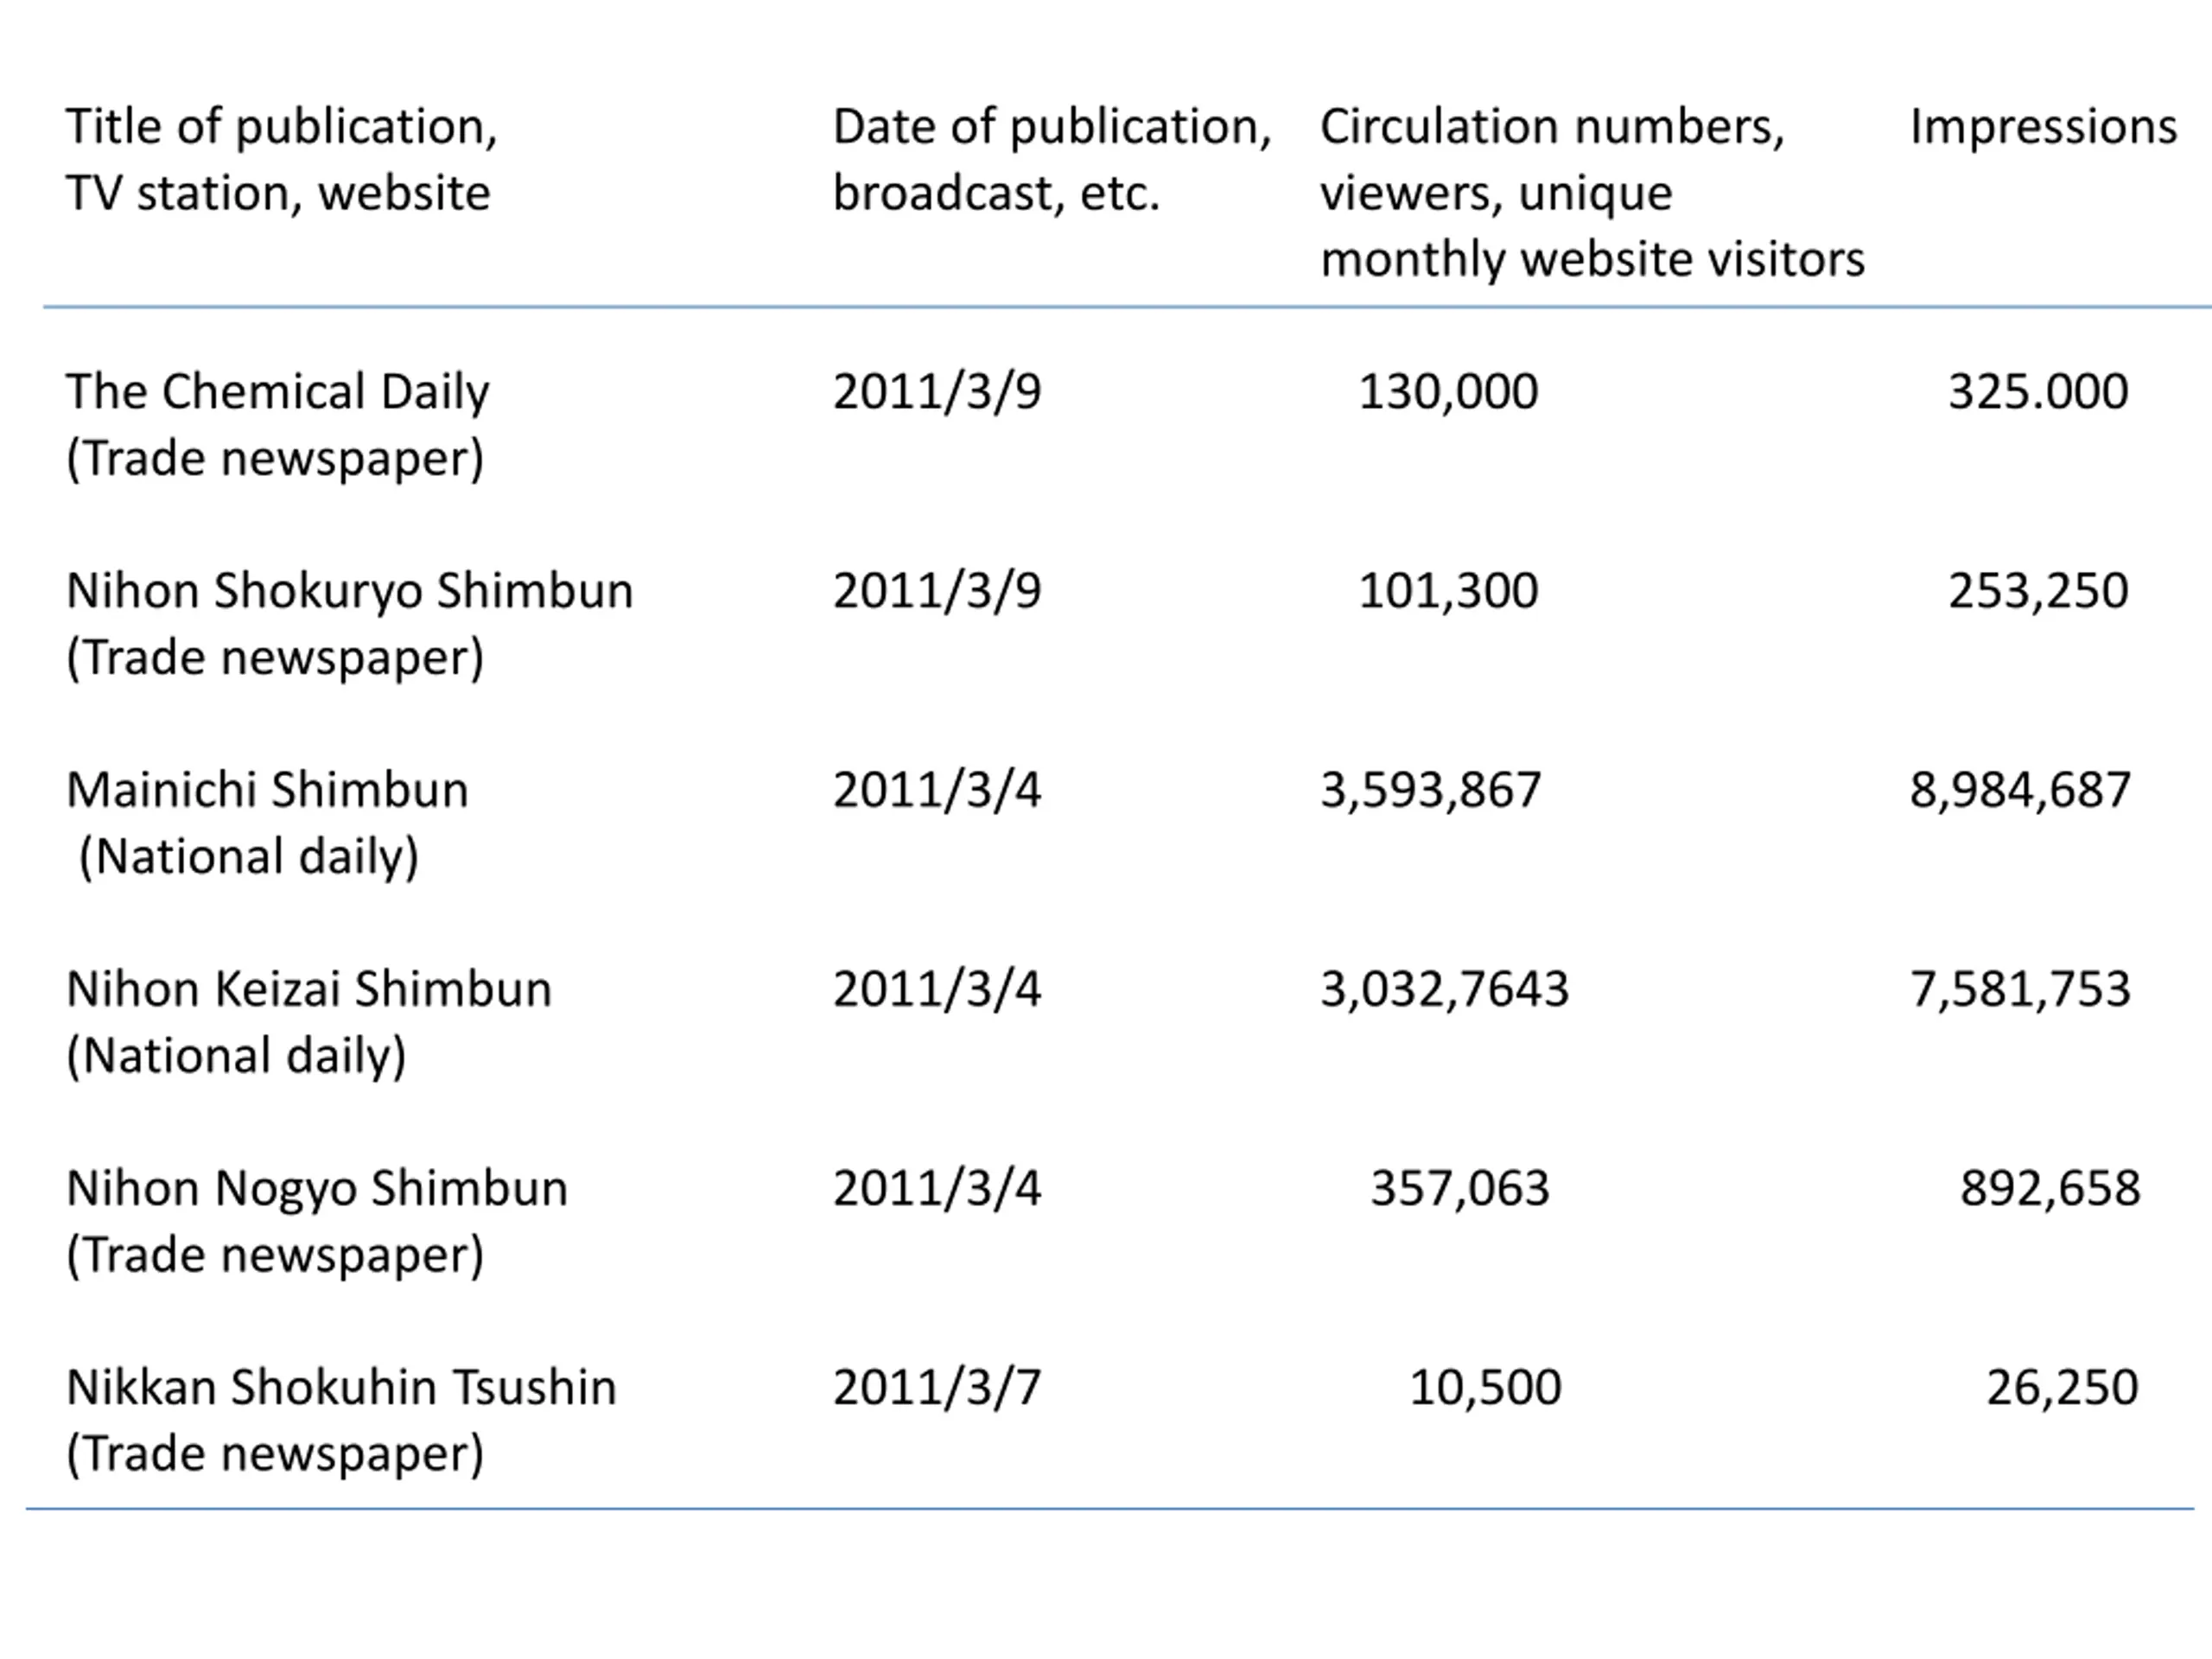Click impressions value 253,250
This screenshot has width=2212, height=1659.
click(2038, 591)
